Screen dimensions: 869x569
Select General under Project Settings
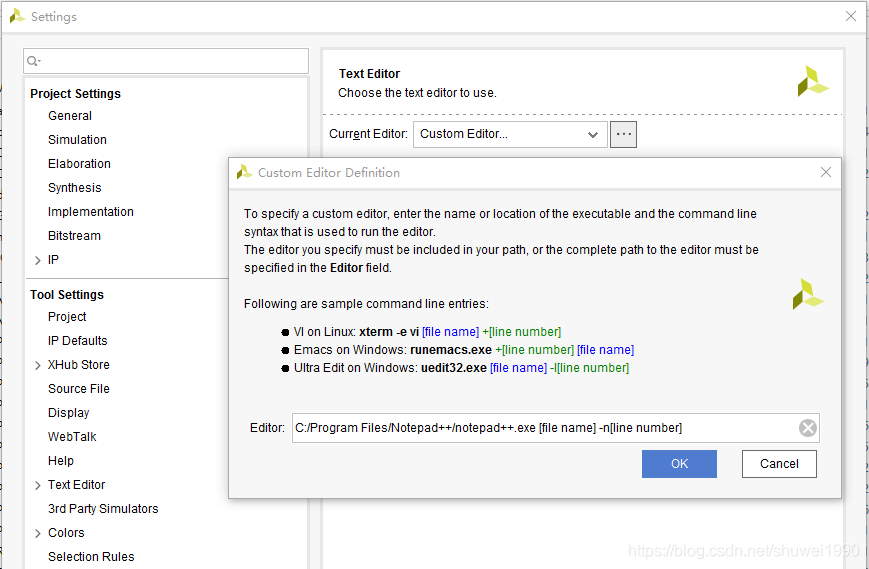(x=70, y=116)
